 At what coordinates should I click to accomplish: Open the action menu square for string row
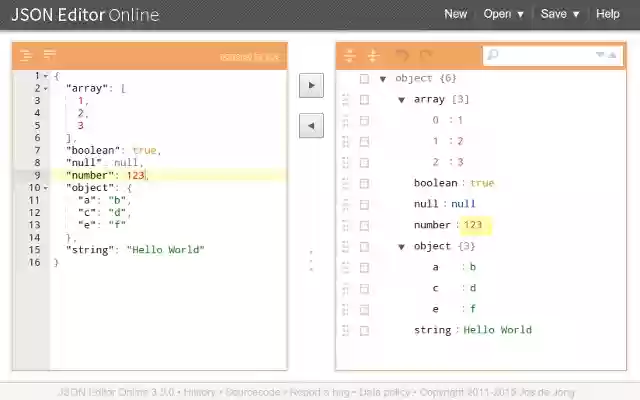[x=364, y=330]
